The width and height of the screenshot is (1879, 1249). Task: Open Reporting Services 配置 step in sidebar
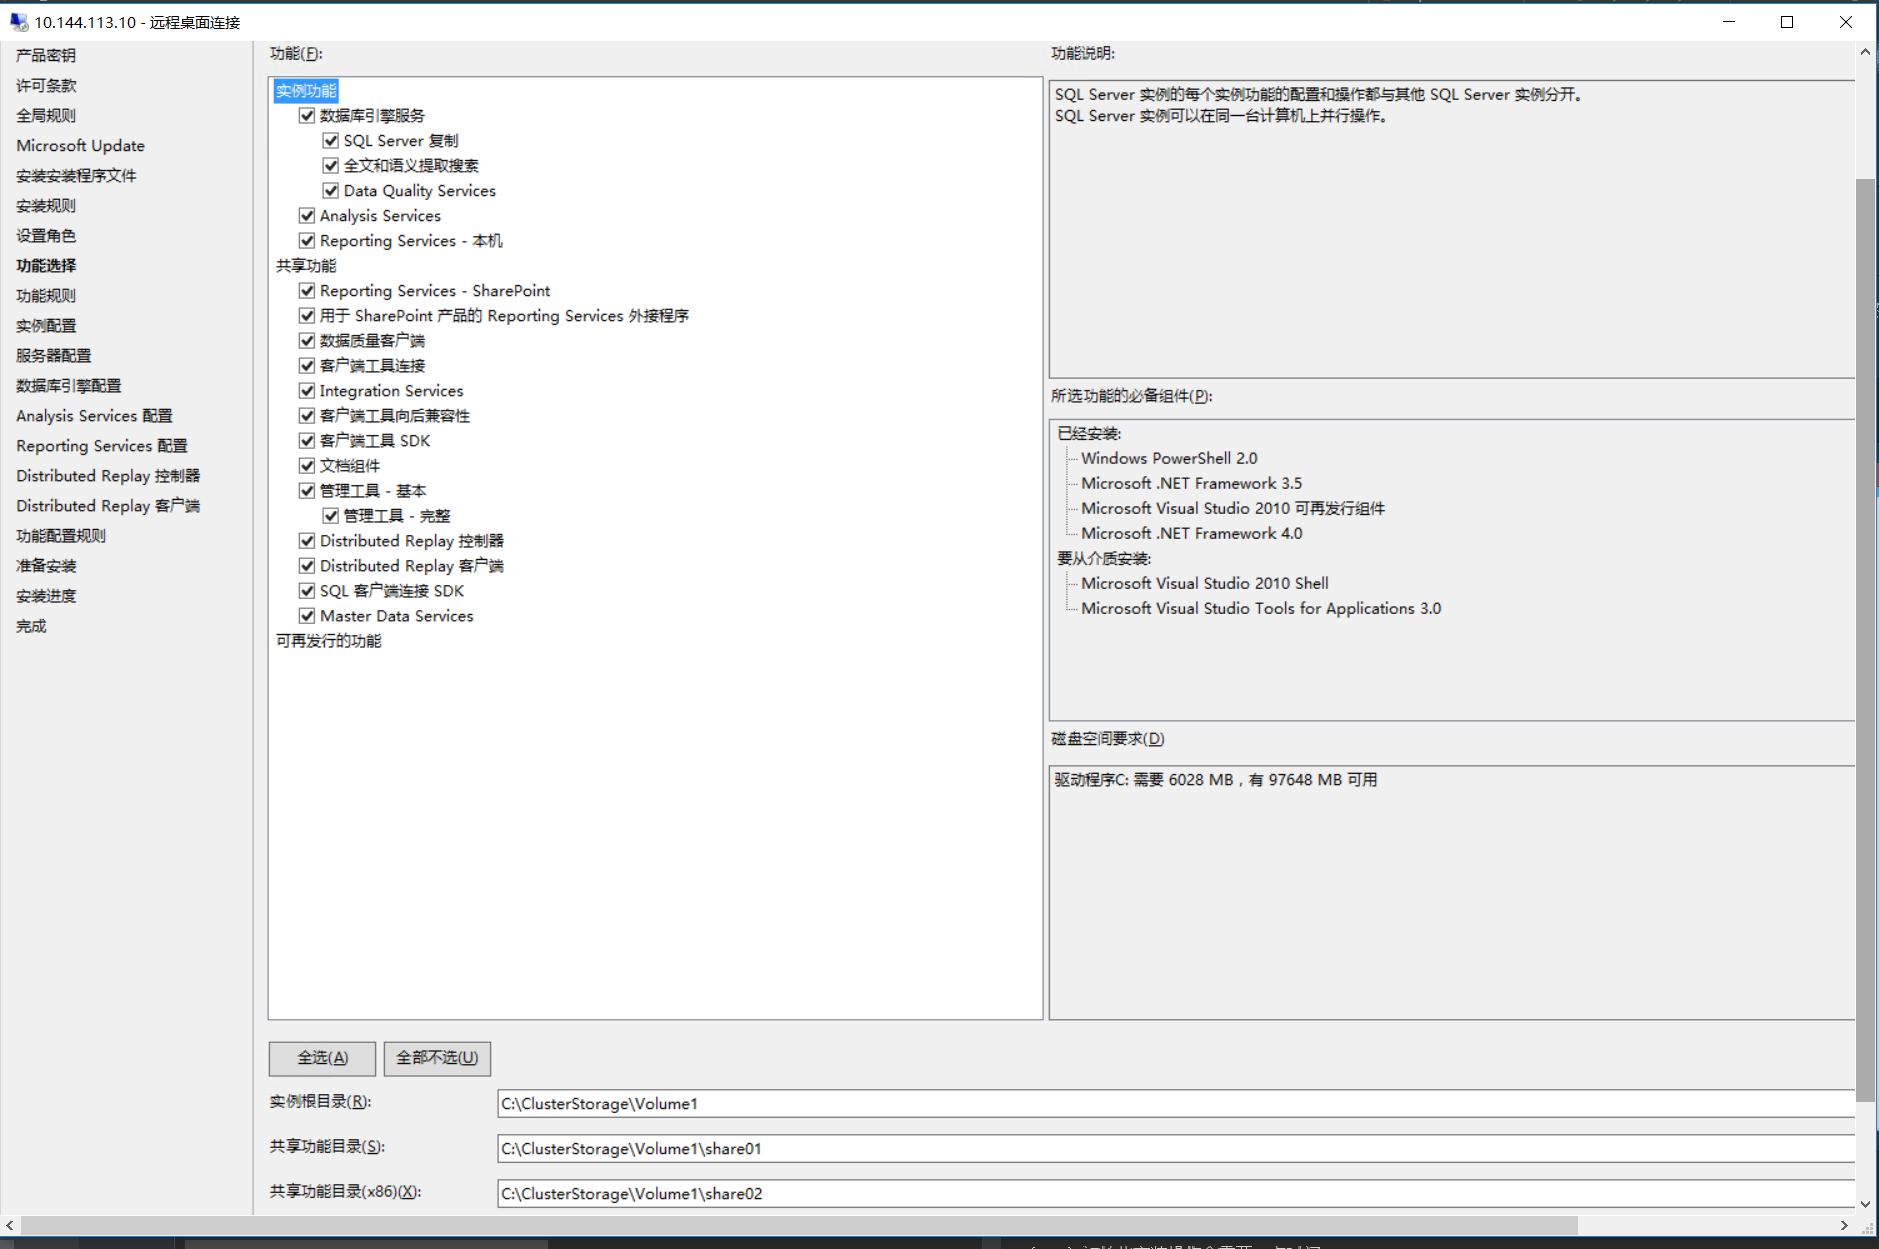101,446
